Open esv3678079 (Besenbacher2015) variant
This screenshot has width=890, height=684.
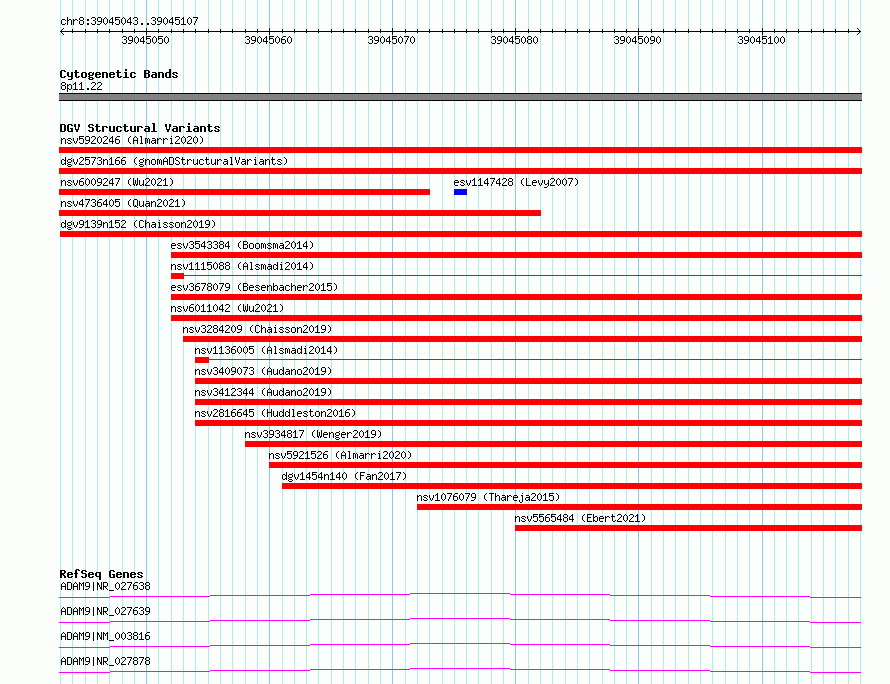coord(254,287)
